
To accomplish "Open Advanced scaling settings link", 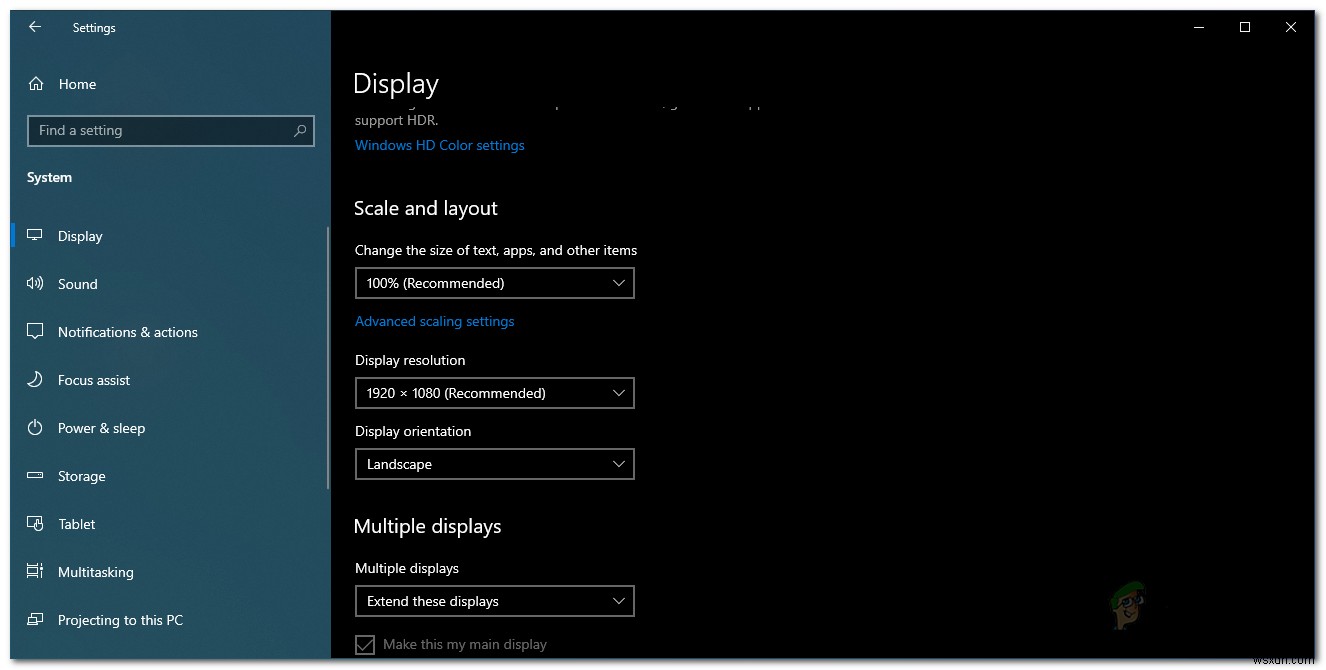I will point(435,321).
